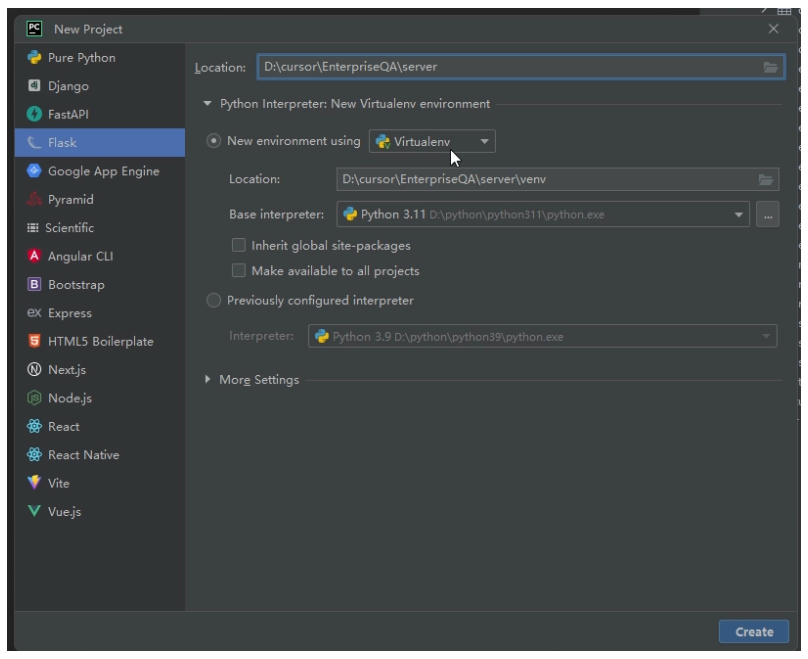Pick the Bootstrap B icon
This screenshot has height=659, width=808.
click(34, 284)
